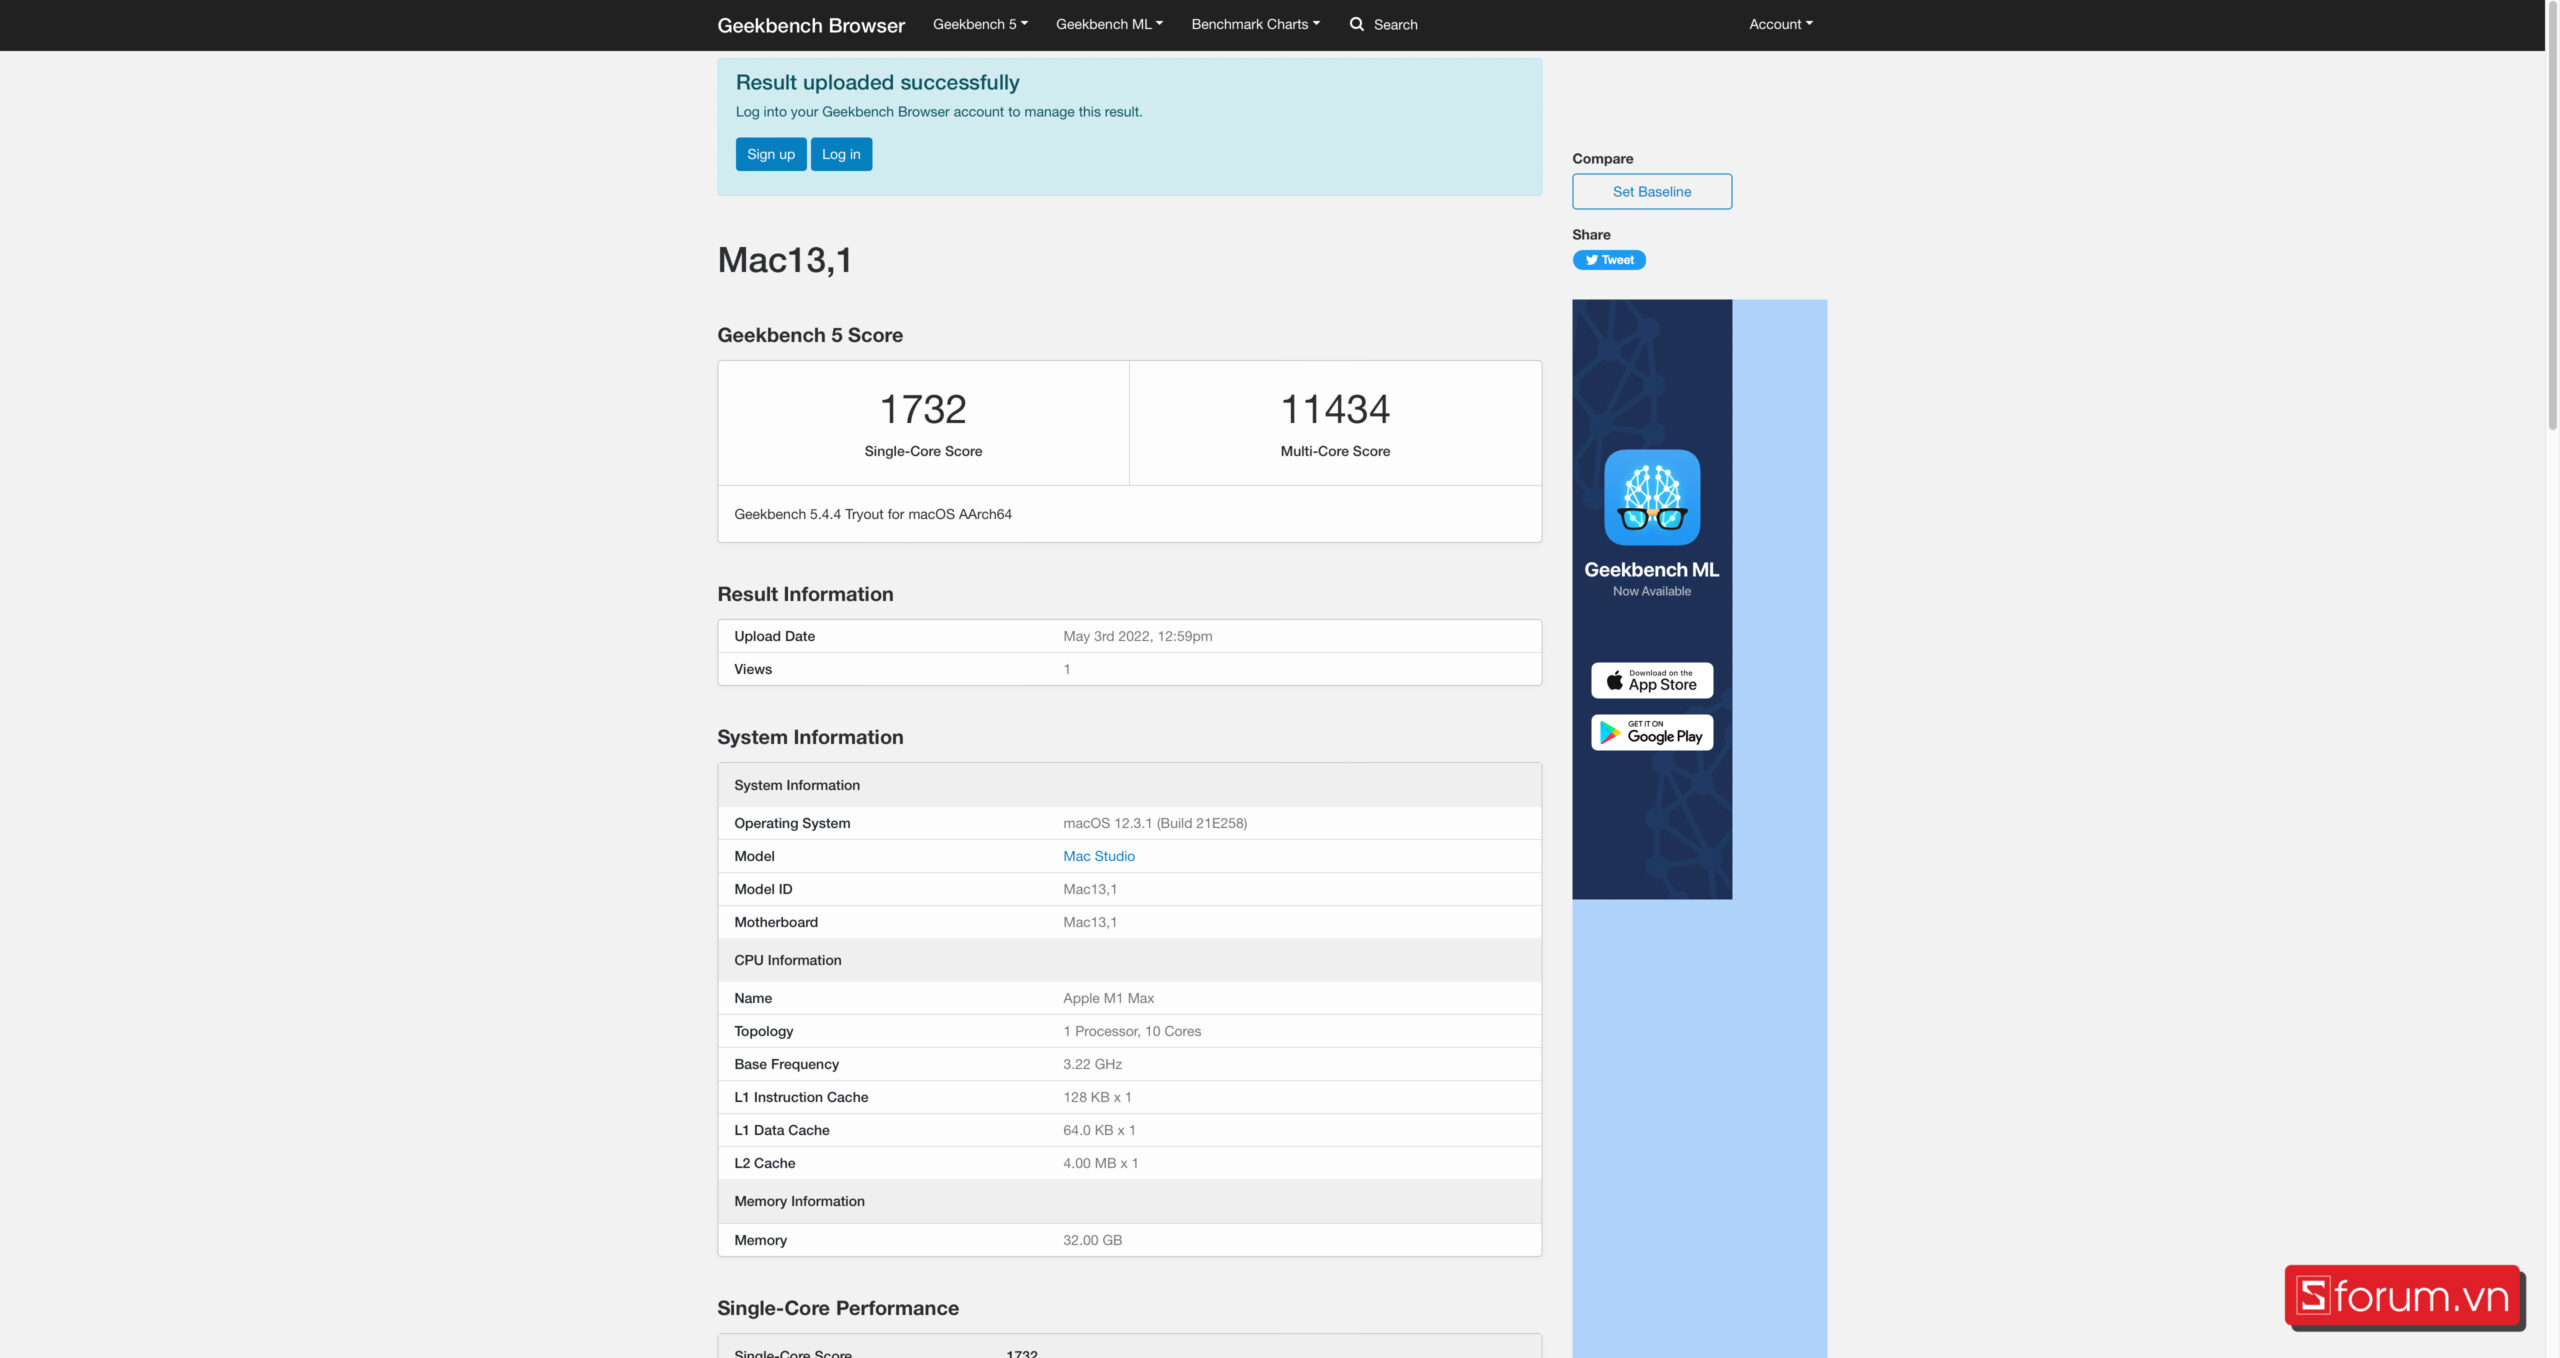Click the 1732 Single-Core Score value
Image resolution: width=2560 pixels, height=1358 pixels.
[x=922, y=409]
